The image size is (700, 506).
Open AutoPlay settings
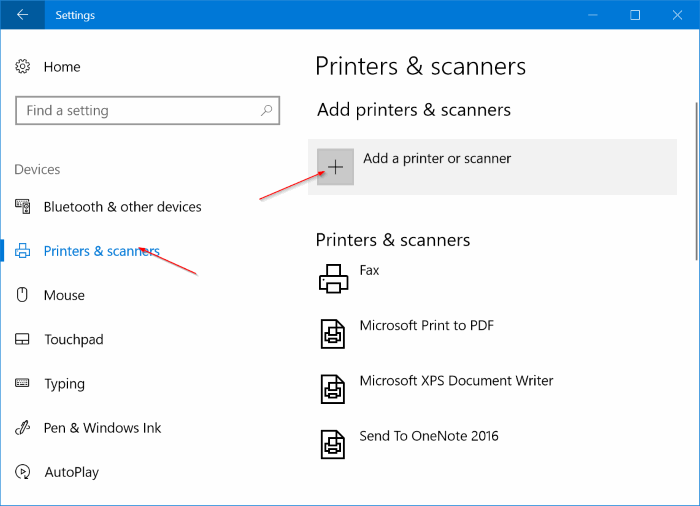click(71, 472)
